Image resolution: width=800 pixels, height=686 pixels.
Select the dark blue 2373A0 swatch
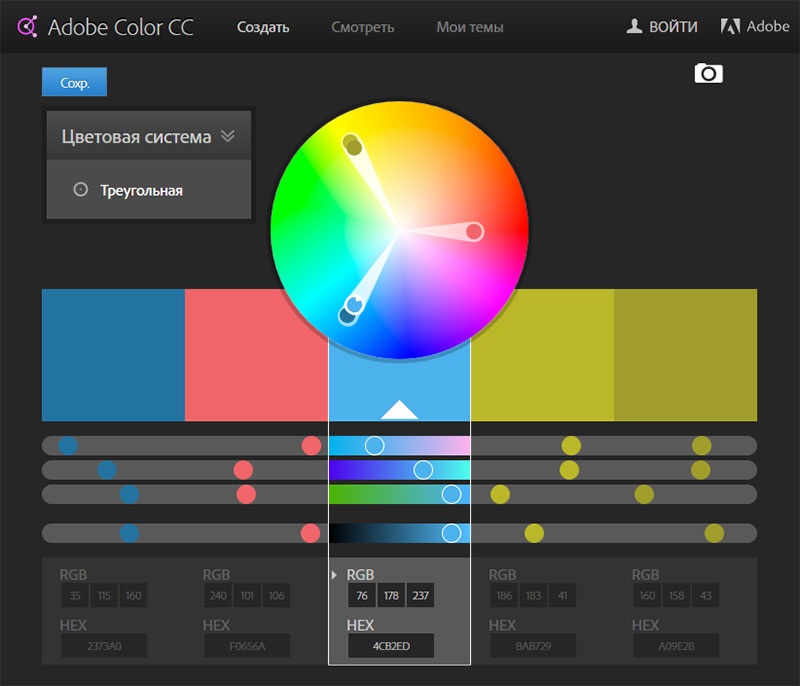[x=113, y=355]
